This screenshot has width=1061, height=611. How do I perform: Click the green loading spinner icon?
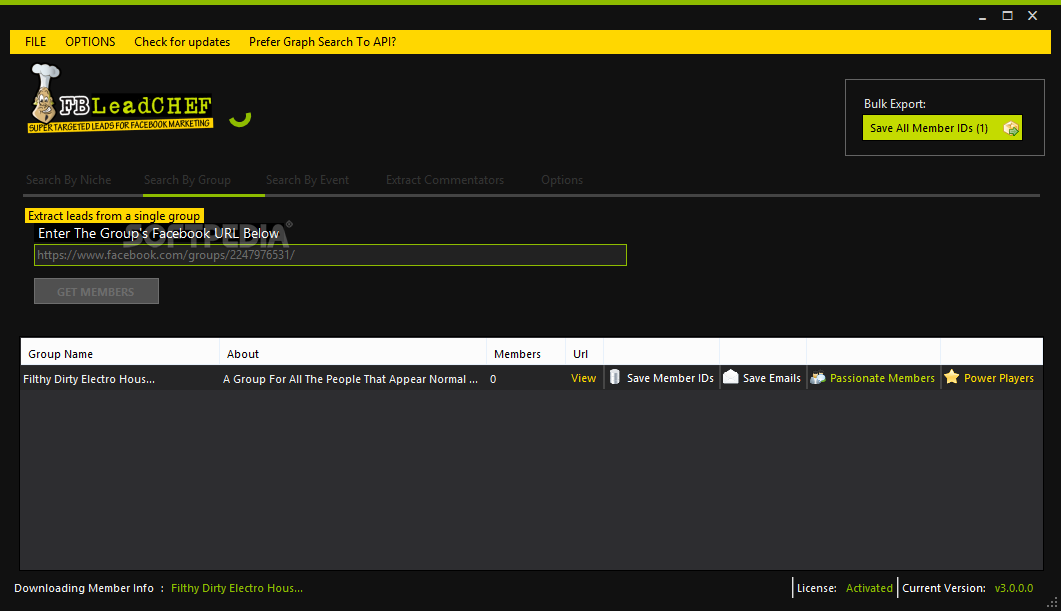click(x=240, y=118)
